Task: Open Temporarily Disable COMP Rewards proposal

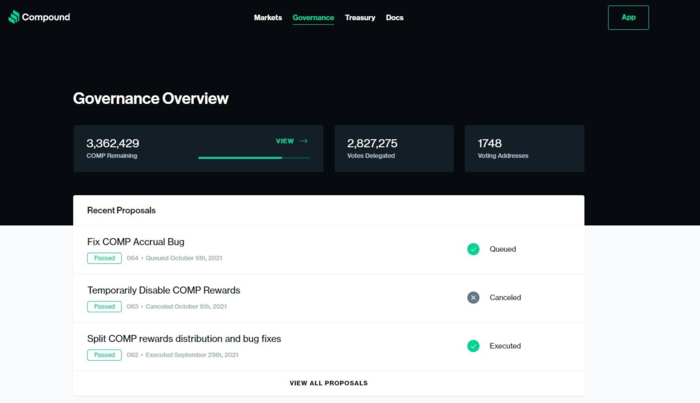Action: pos(164,290)
